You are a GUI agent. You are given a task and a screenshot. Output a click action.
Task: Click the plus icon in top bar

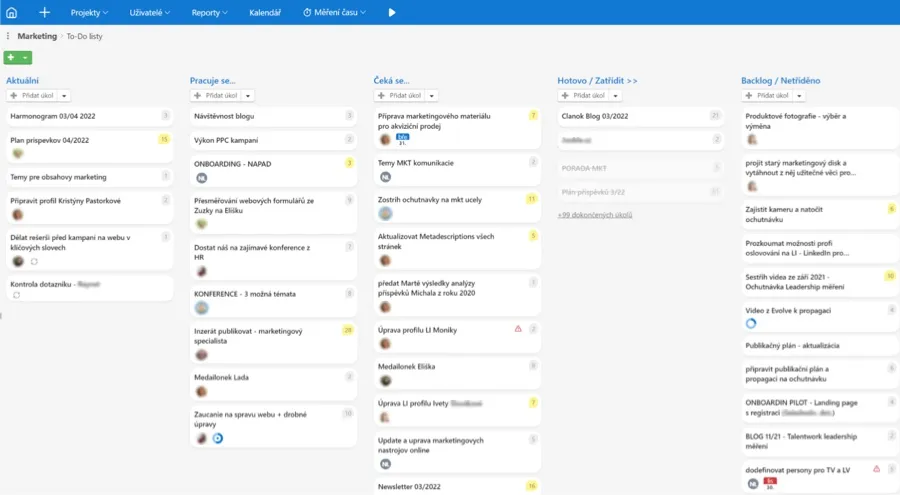pos(44,12)
